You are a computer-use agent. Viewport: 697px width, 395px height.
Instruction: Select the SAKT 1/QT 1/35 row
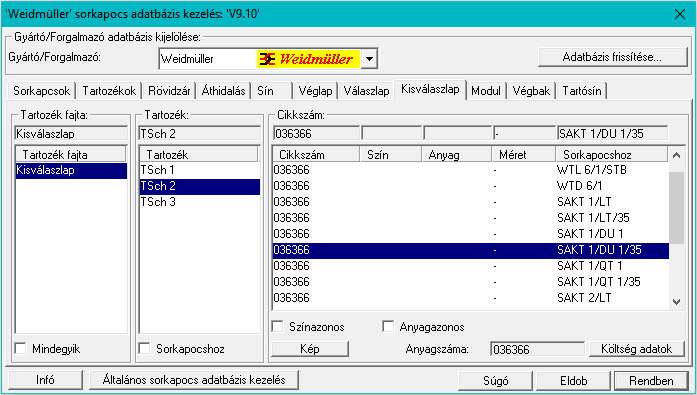coord(471,282)
